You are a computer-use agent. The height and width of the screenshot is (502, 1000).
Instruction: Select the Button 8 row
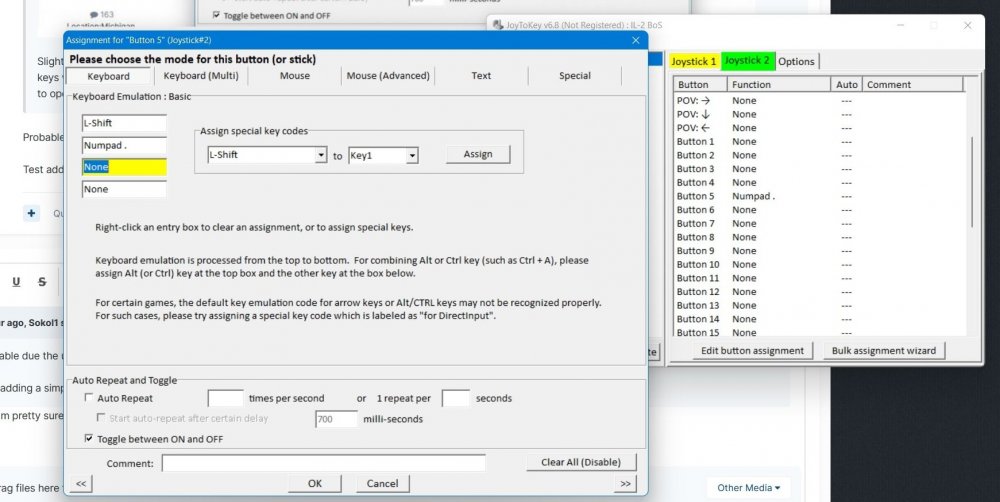pyautogui.click(x=818, y=237)
